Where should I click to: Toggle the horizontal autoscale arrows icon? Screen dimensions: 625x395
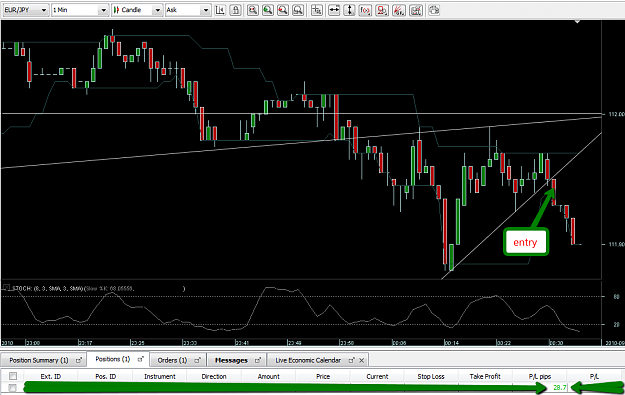[x=334, y=10]
